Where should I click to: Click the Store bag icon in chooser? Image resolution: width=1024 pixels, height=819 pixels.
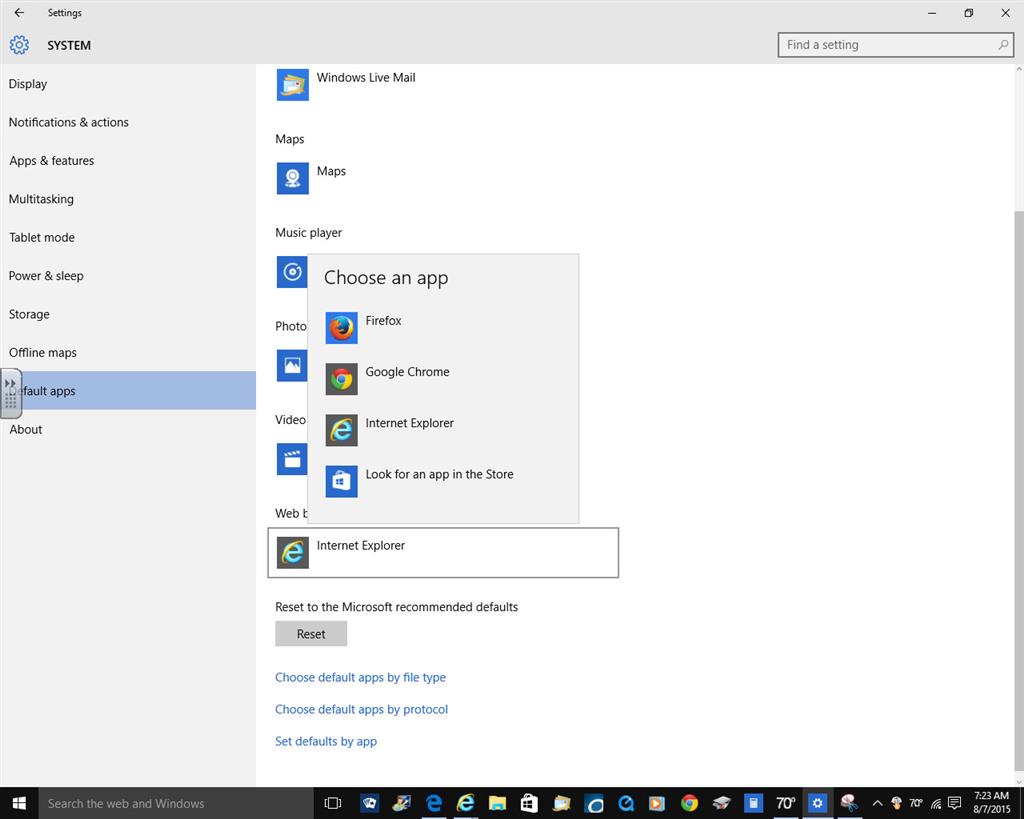(342, 481)
